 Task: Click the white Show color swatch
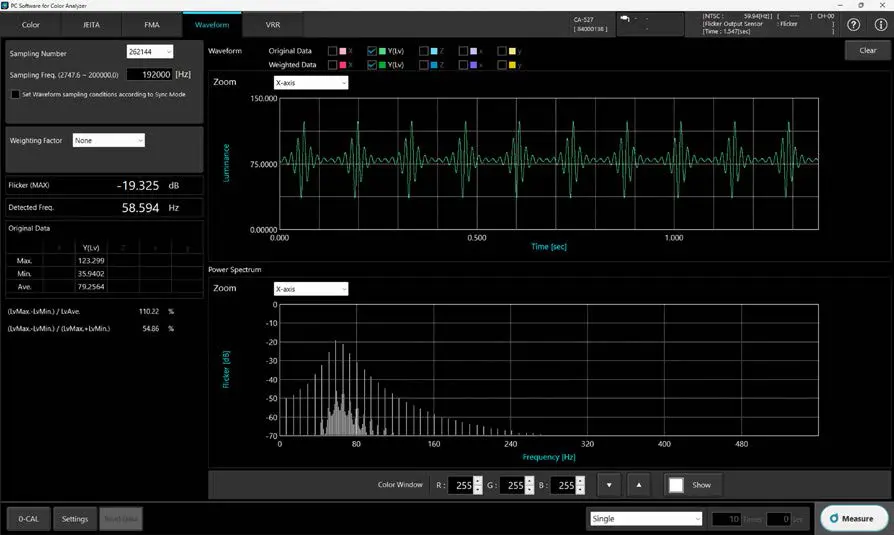pyautogui.click(x=676, y=485)
